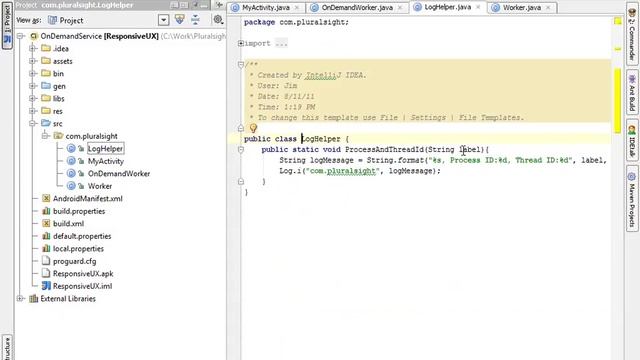Screen dimensions: 640x360
Task: Click the OnDemandWorker class icon in tree
Action: point(71,173)
